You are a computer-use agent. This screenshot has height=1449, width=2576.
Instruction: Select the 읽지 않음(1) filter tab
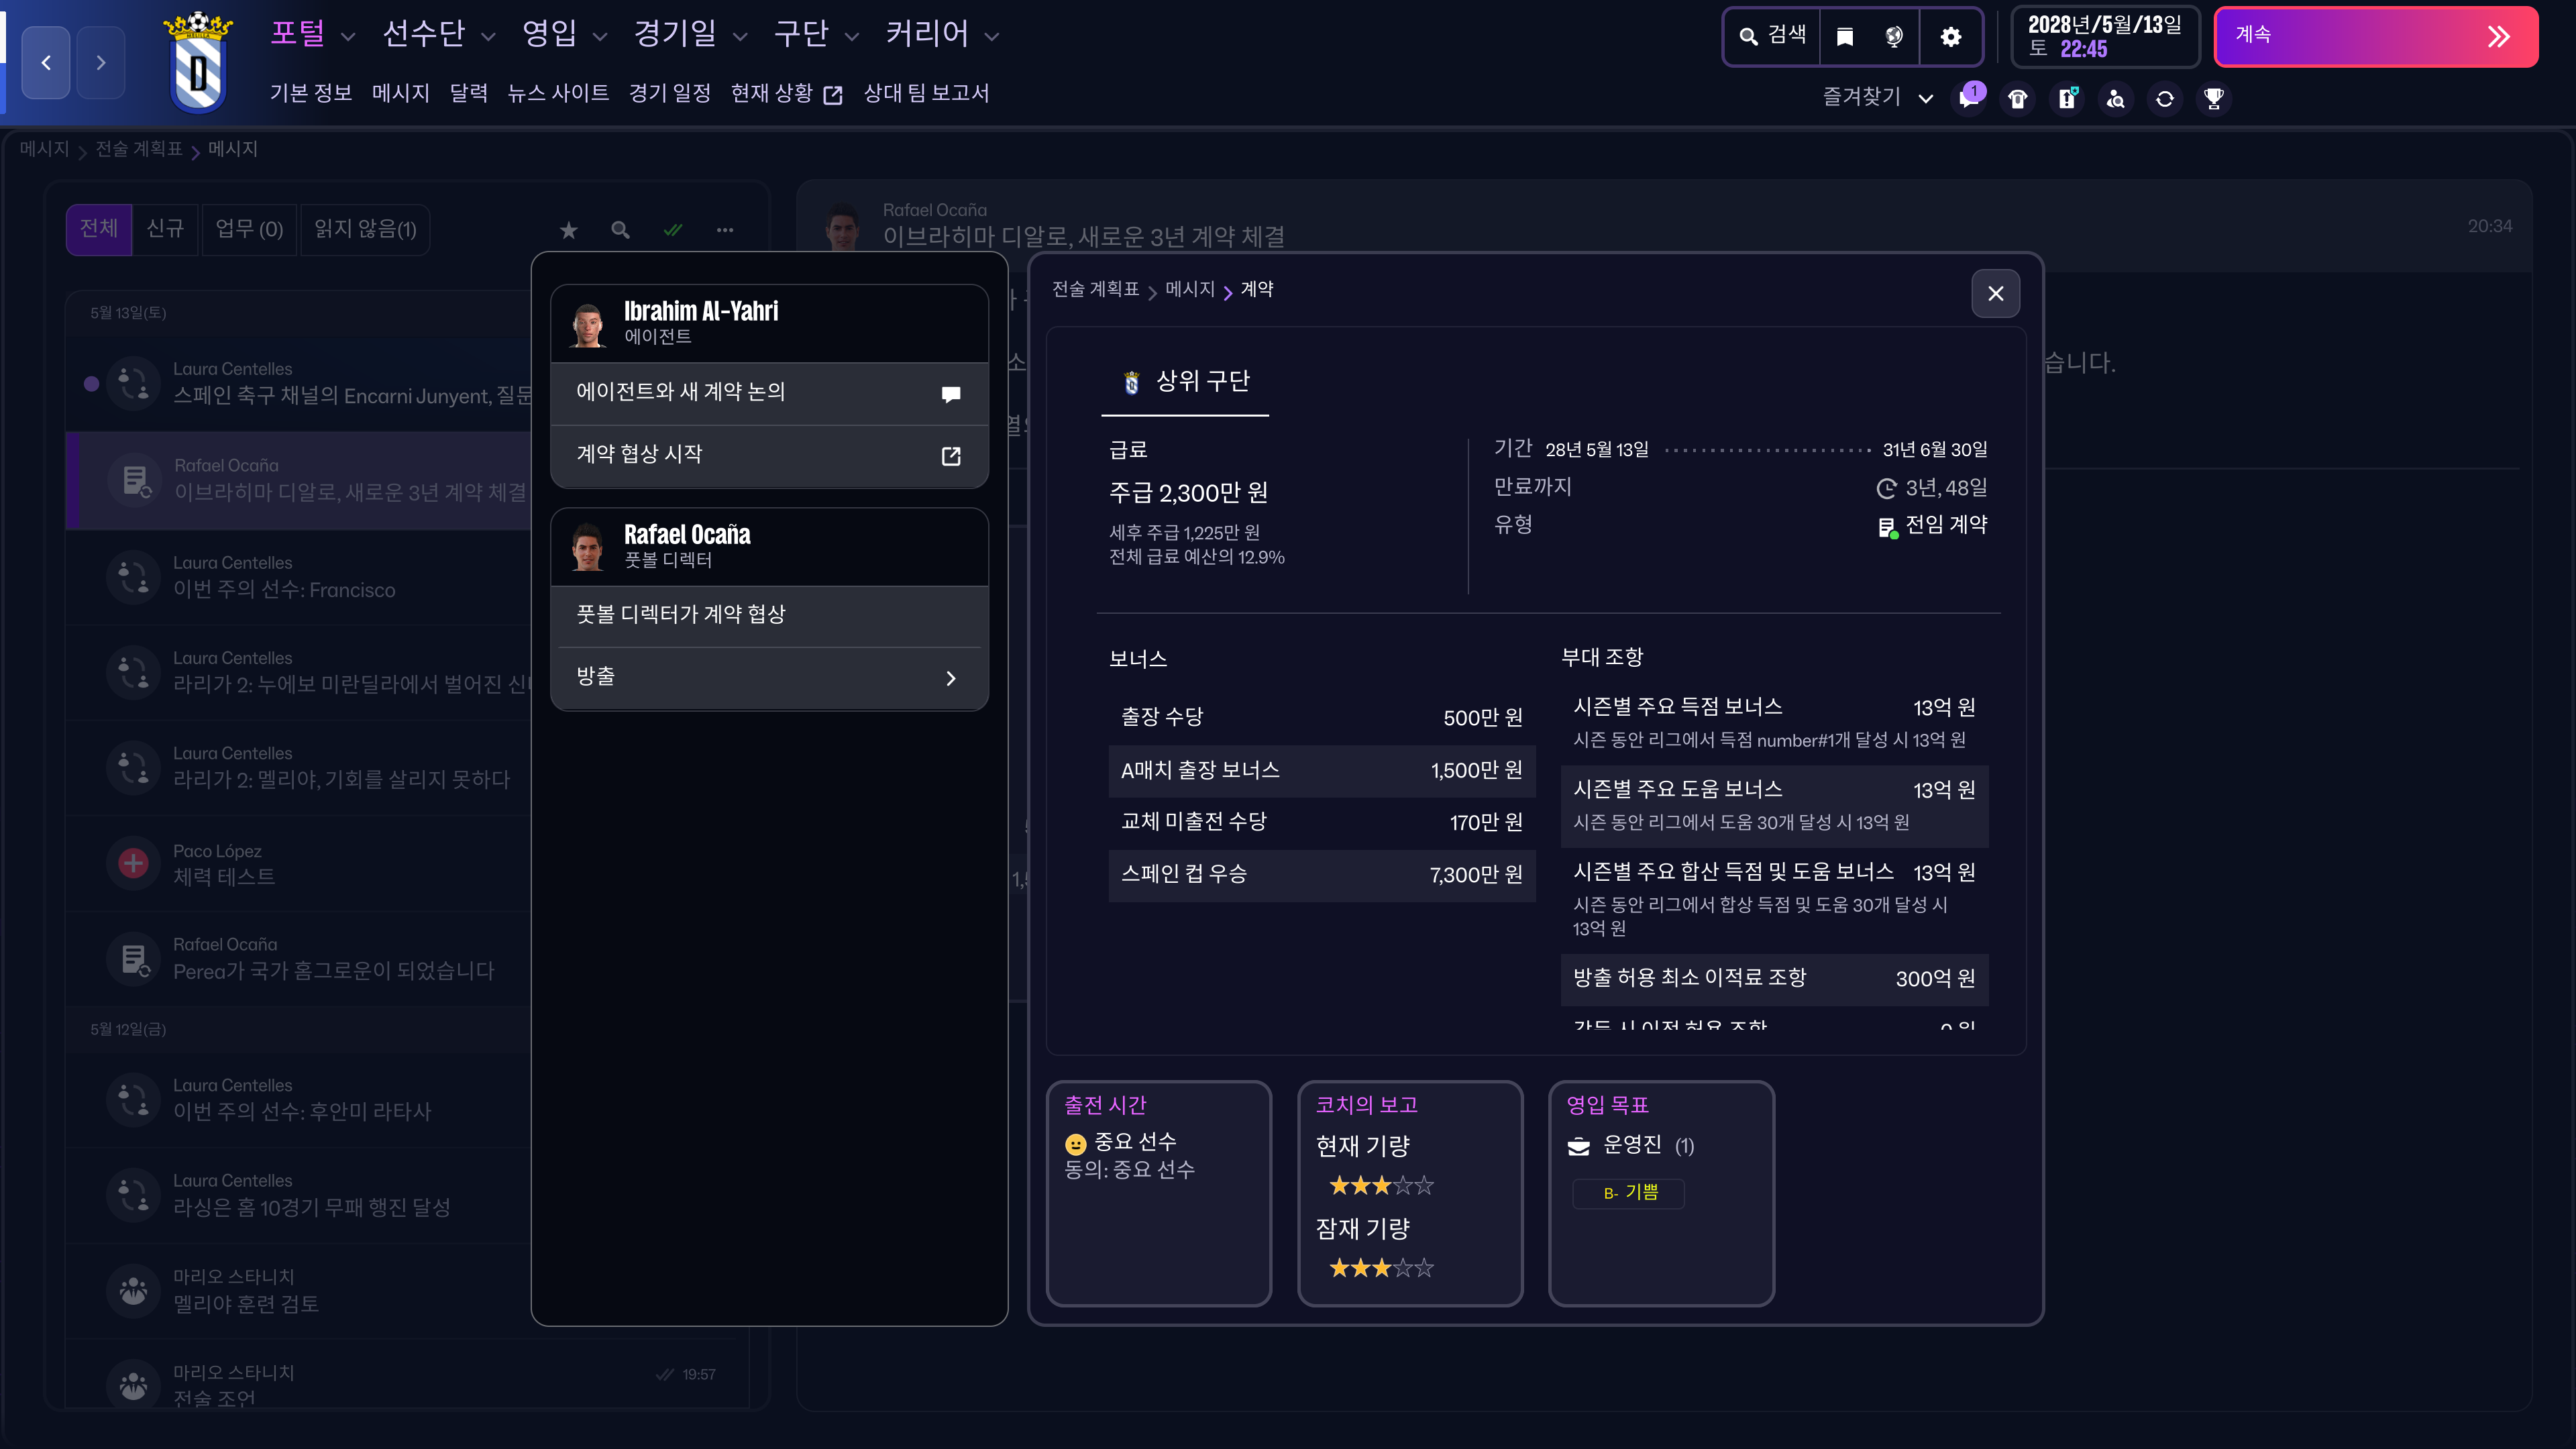pos(365,229)
